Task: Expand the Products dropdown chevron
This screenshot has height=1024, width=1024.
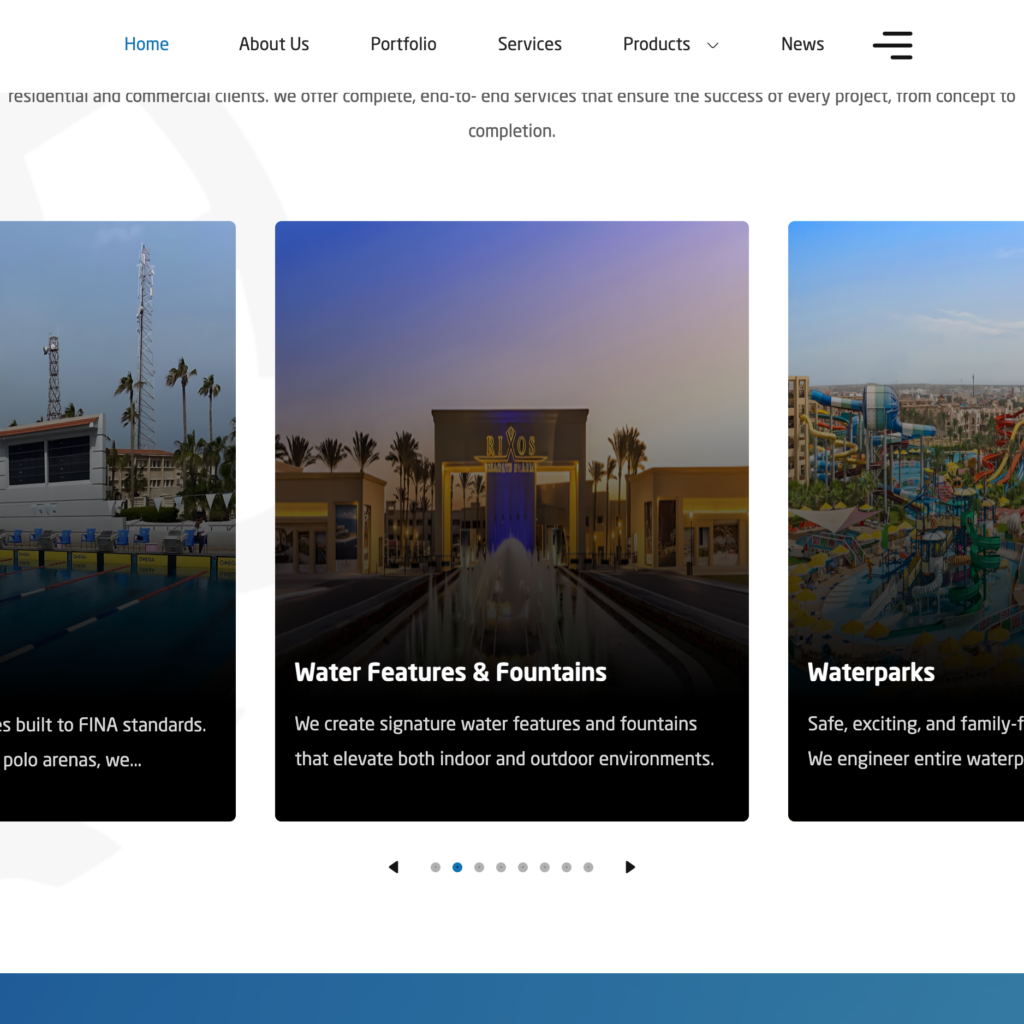Action: pos(713,45)
